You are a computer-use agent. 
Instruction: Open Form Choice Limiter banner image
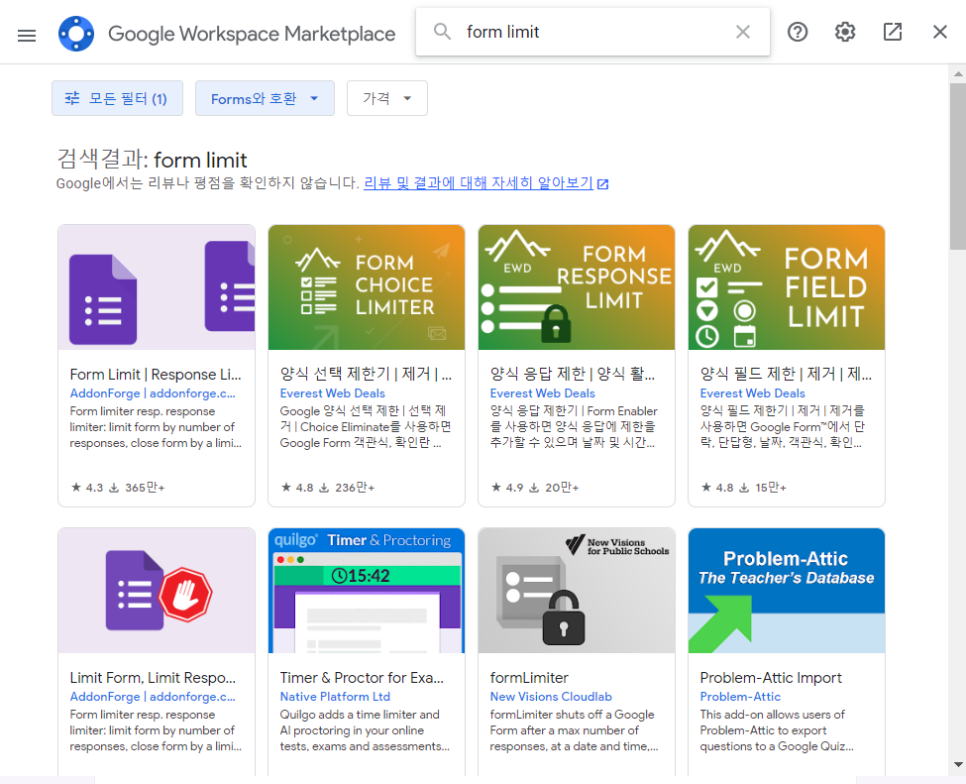coord(367,288)
